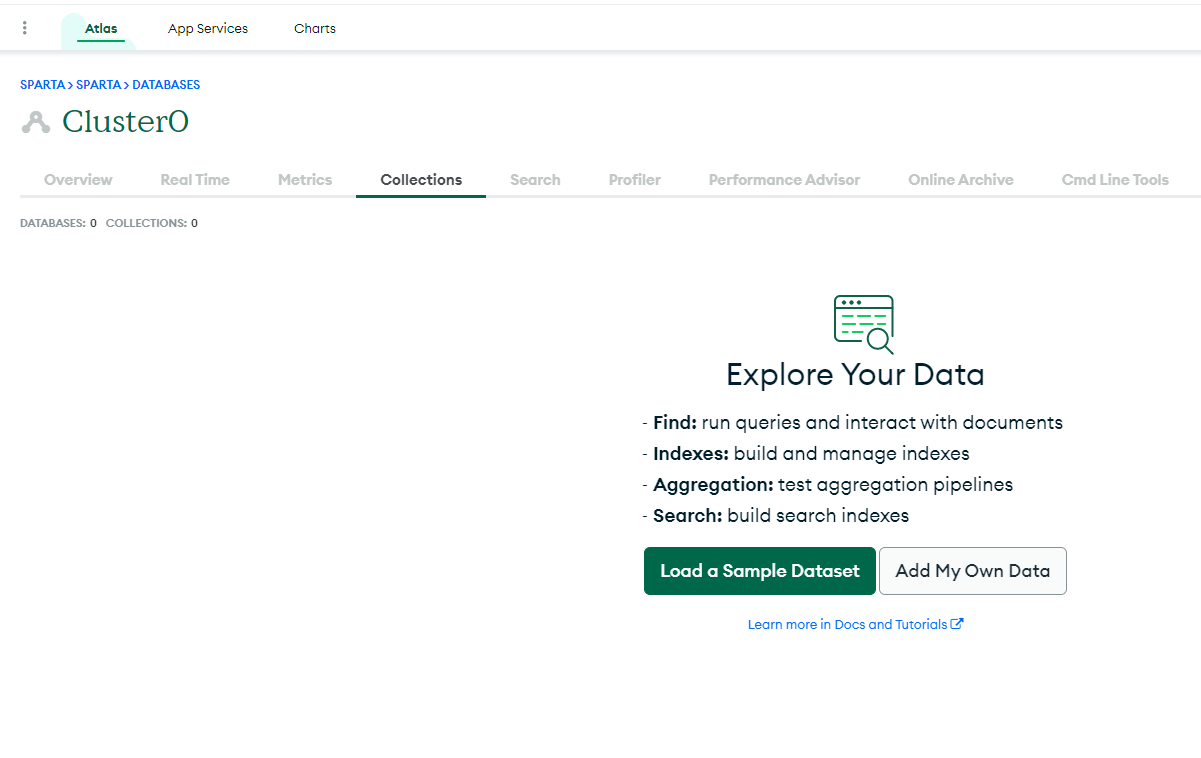Go to the Profiler tab
This screenshot has height=758, width=1201.
tap(635, 180)
